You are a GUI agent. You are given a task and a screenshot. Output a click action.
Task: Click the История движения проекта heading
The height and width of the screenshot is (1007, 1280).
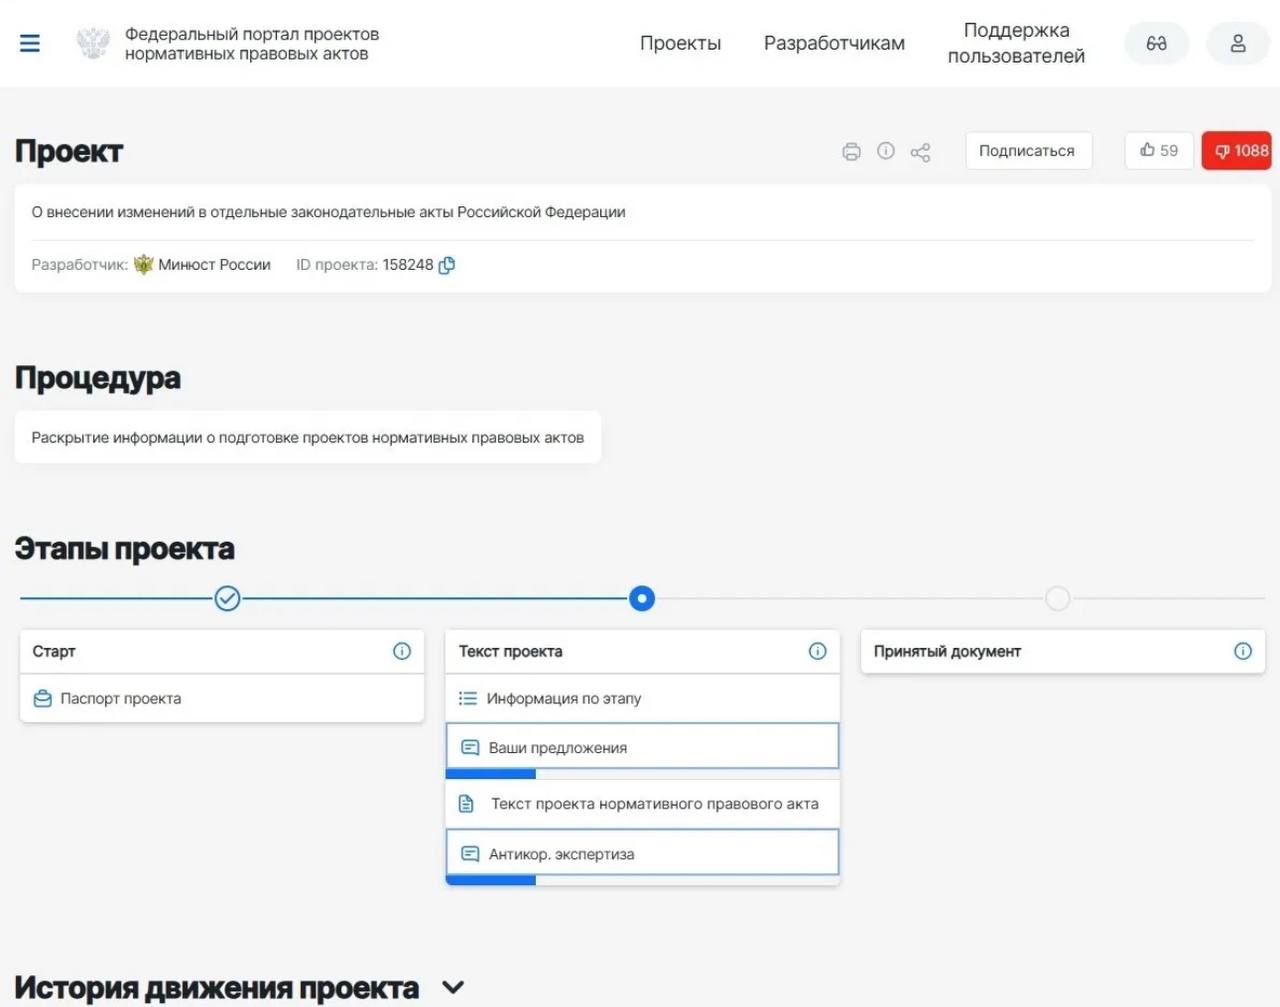click(x=216, y=987)
